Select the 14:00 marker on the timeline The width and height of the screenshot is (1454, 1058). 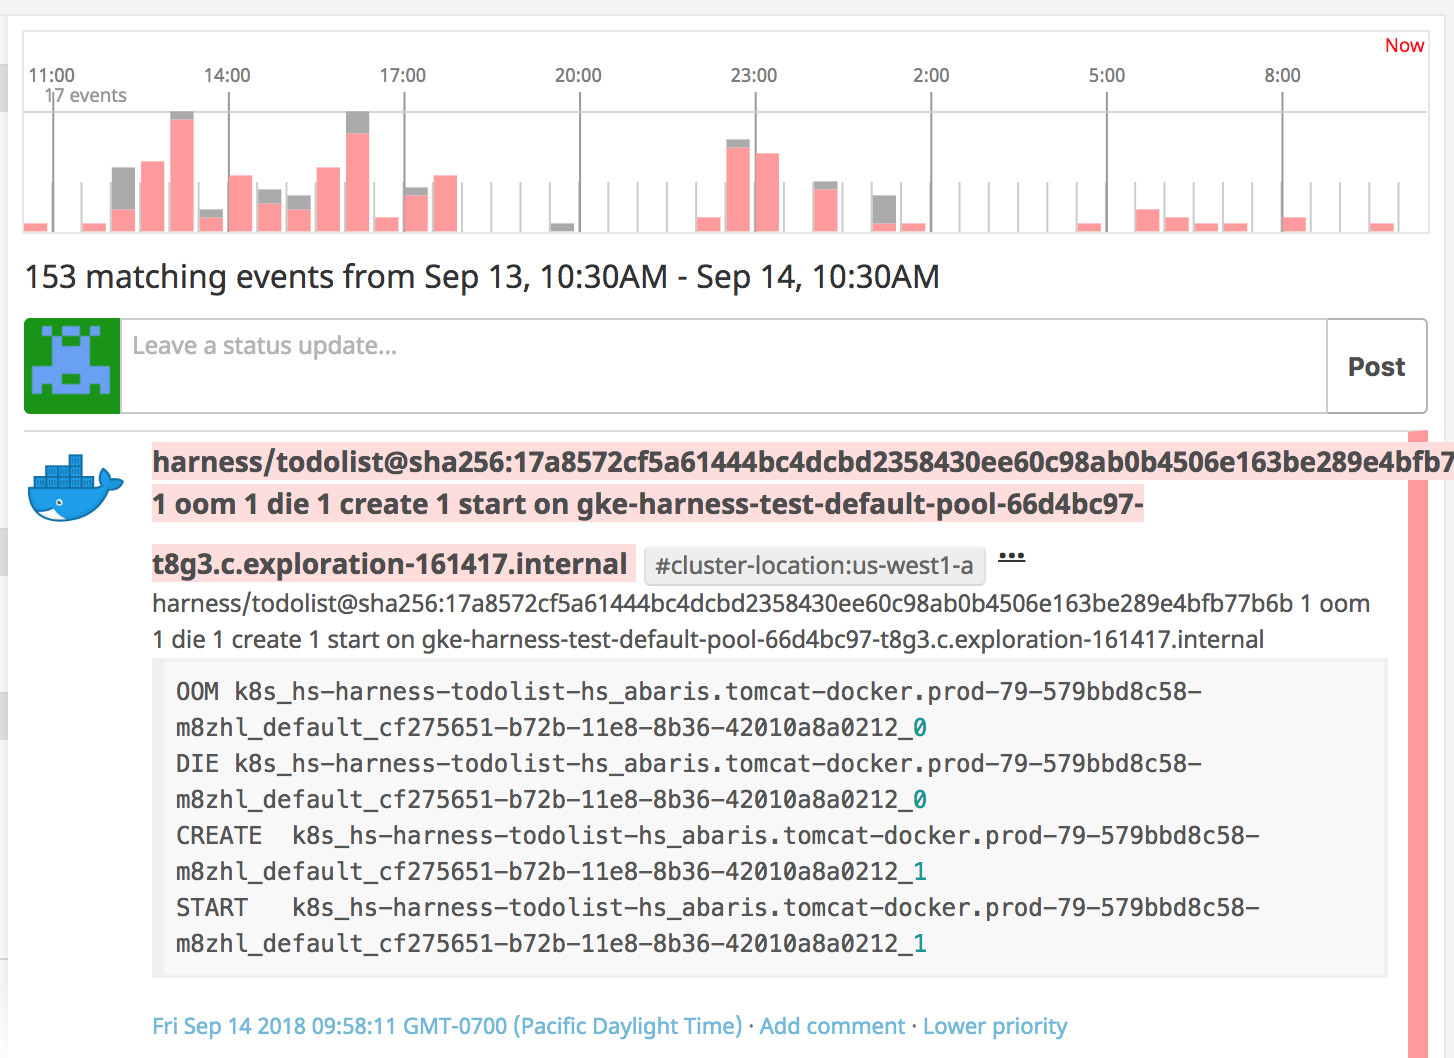coord(227,75)
